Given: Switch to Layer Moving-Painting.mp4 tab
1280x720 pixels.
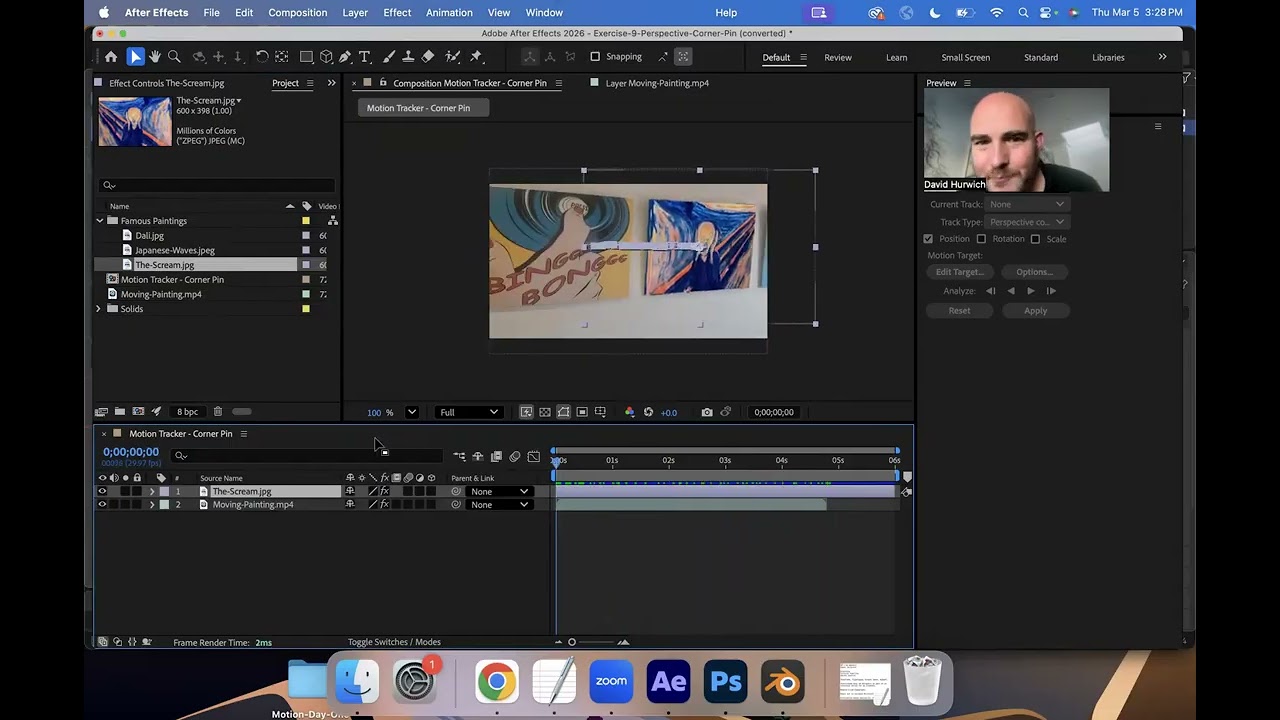Looking at the screenshot, I should [657, 83].
